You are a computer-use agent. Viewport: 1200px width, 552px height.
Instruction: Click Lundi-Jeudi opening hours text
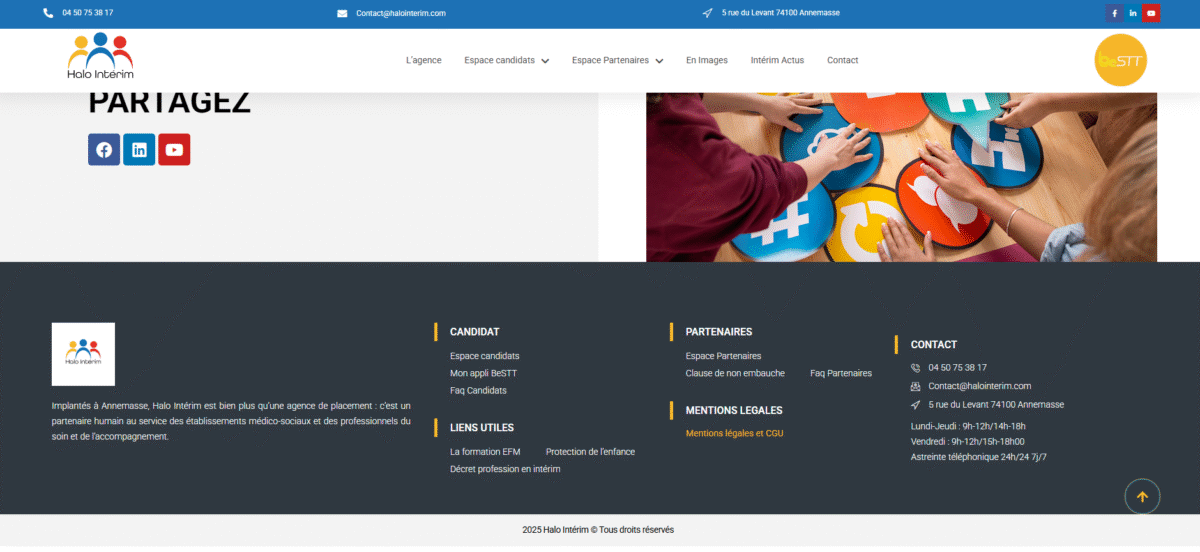pos(968,426)
